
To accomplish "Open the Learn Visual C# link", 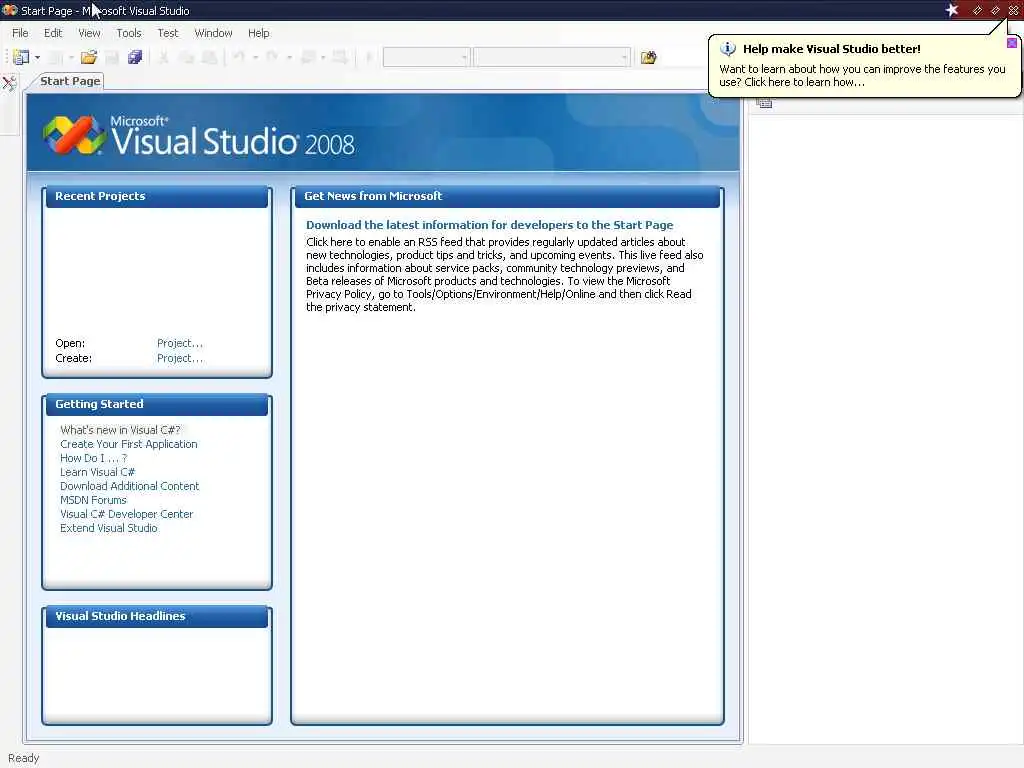I will click(x=98, y=472).
